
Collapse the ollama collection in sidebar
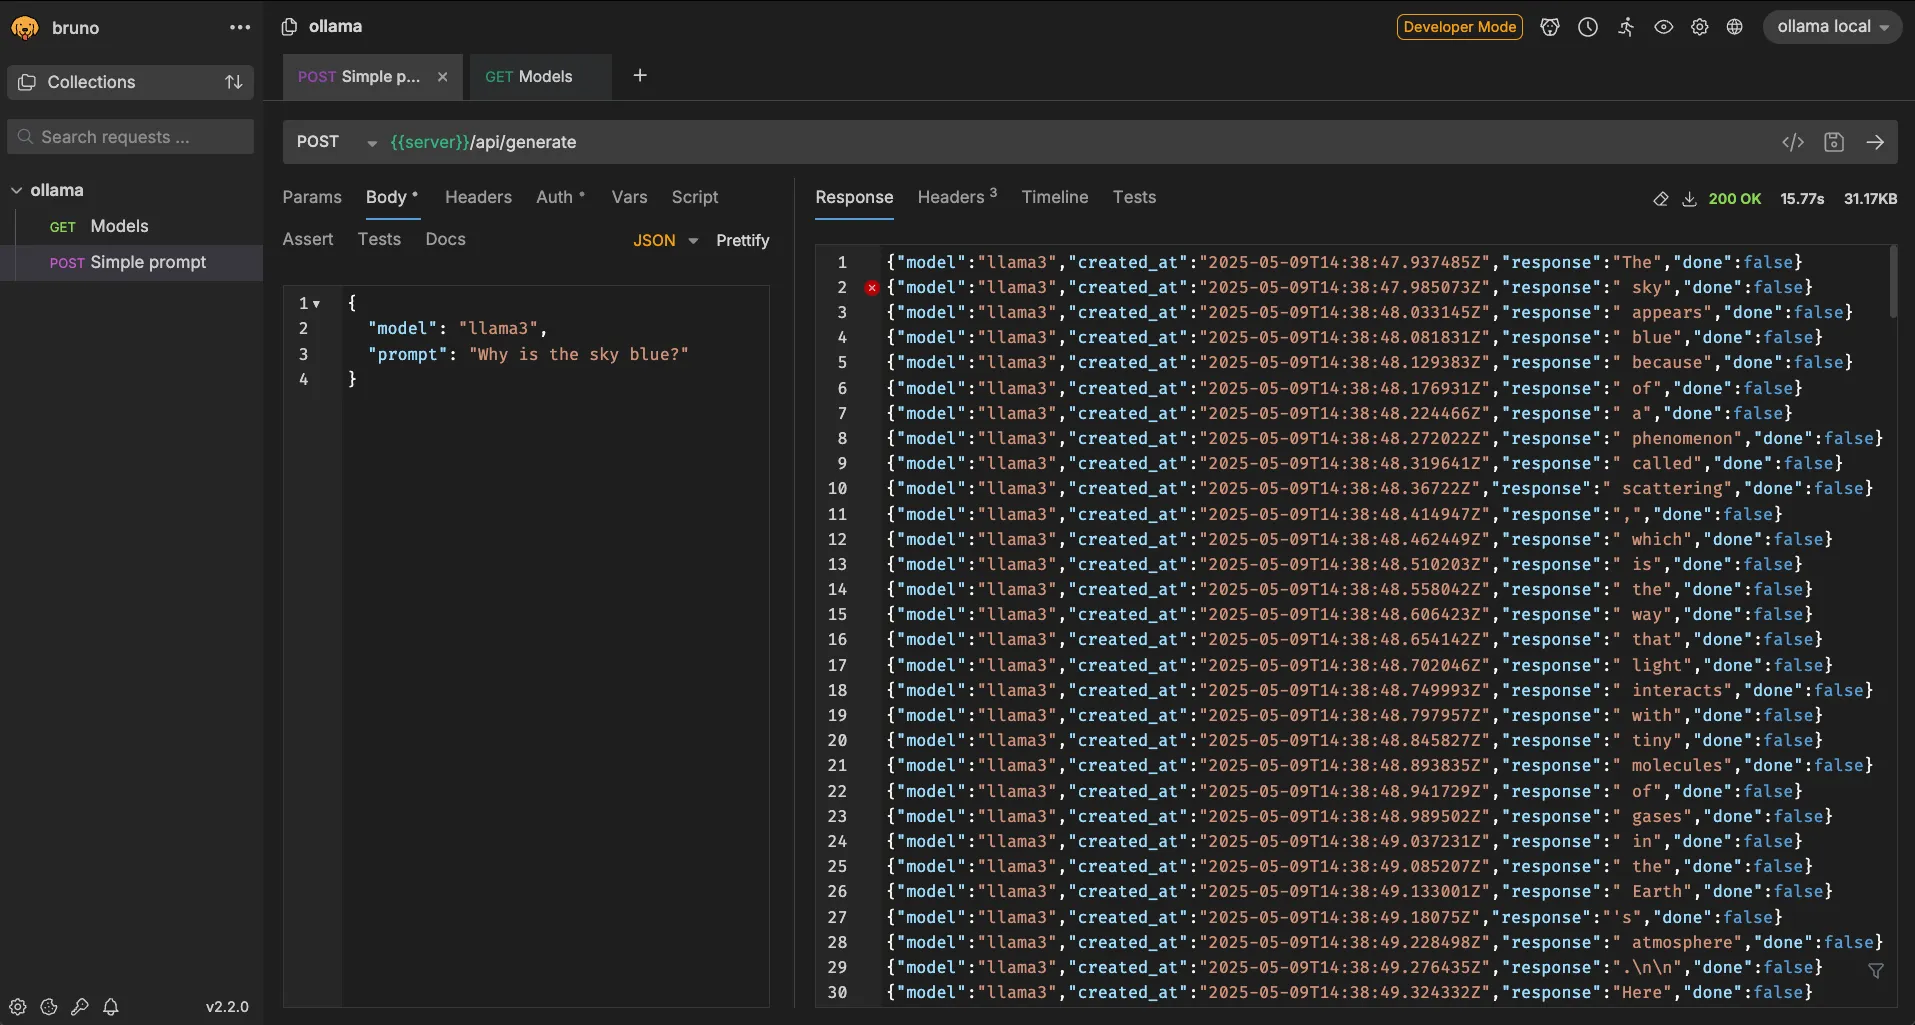point(16,190)
